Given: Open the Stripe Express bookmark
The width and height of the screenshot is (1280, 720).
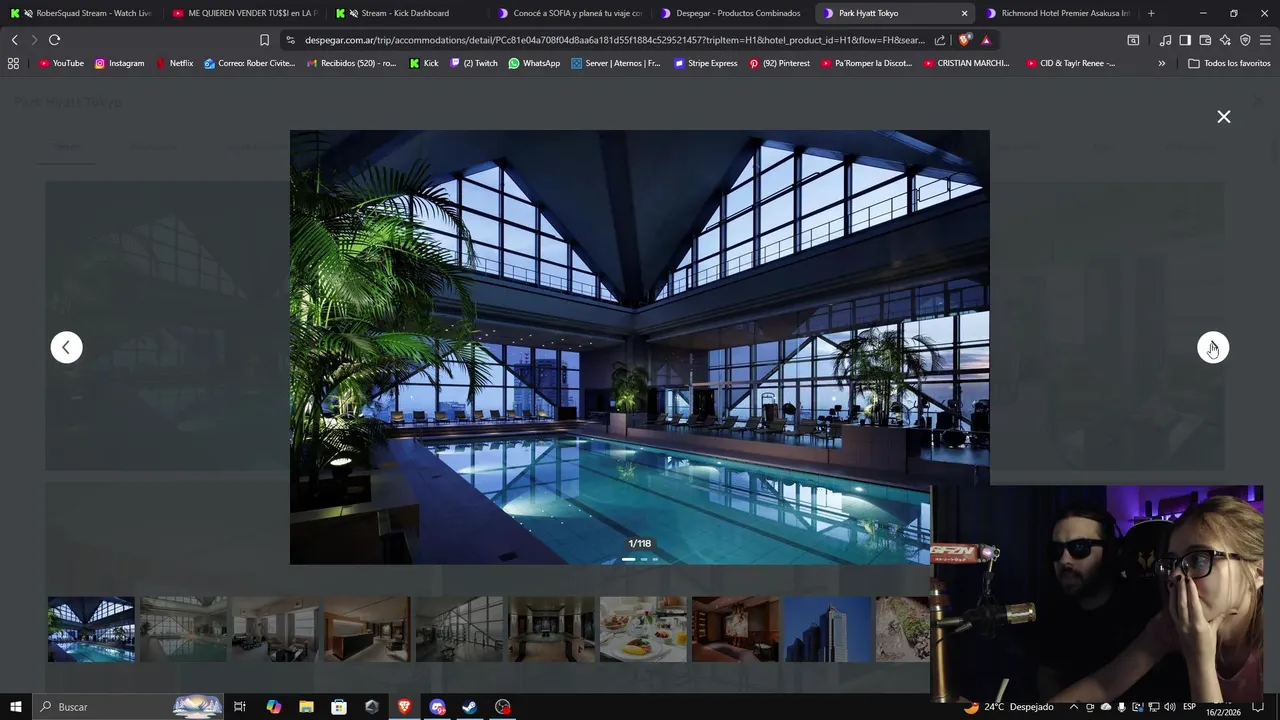Looking at the screenshot, I should tap(705, 63).
